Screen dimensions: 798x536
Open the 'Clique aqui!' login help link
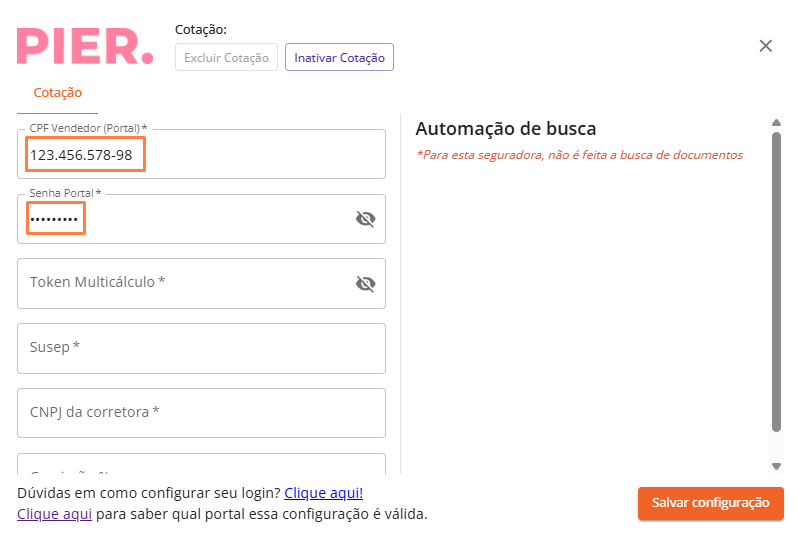323,493
